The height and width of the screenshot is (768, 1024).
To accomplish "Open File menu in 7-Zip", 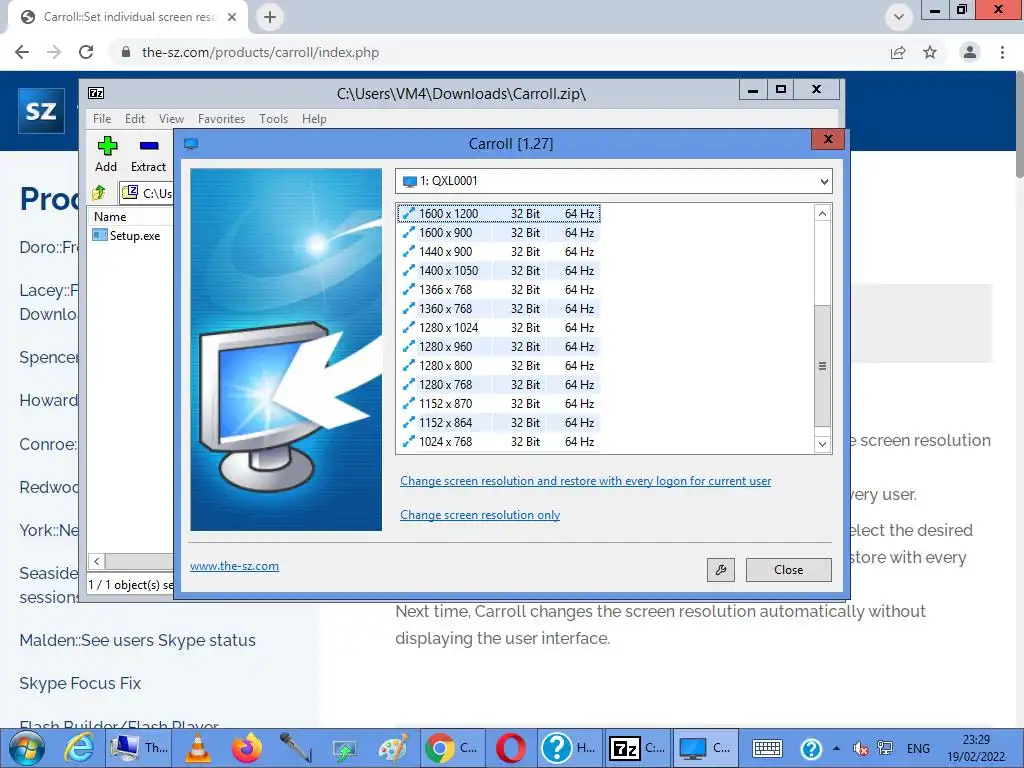I will 102,119.
